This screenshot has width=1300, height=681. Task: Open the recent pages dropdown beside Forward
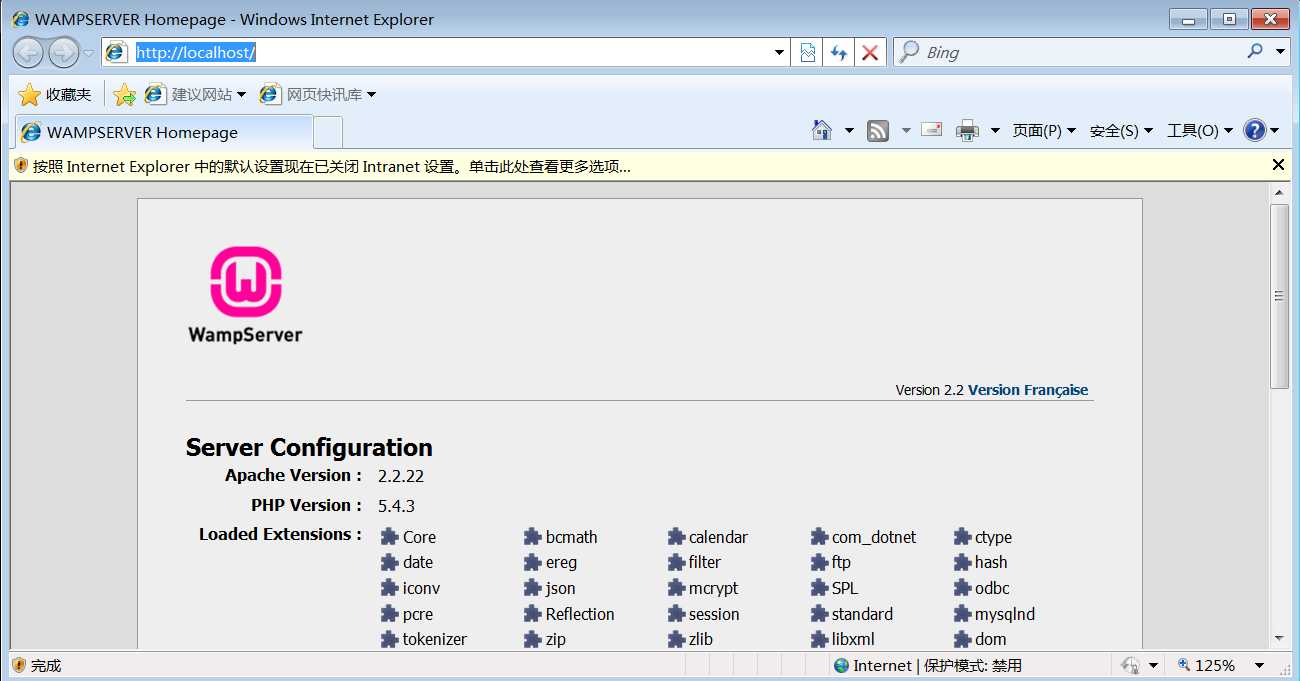pos(88,53)
